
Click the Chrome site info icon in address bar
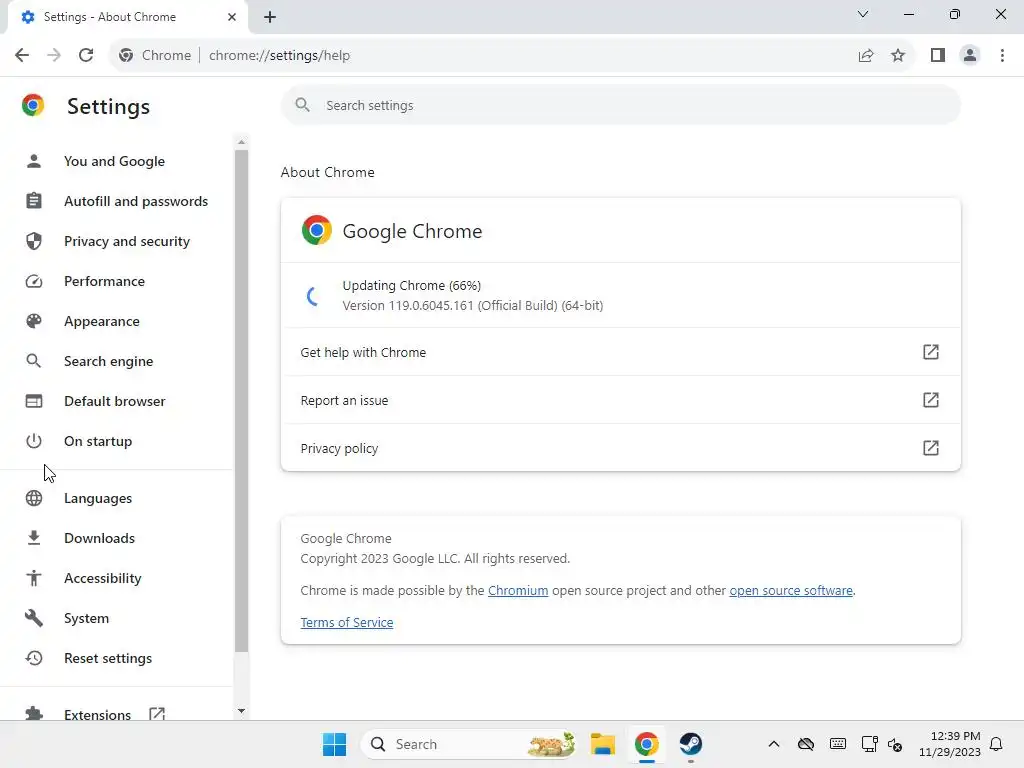(x=127, y=55)
